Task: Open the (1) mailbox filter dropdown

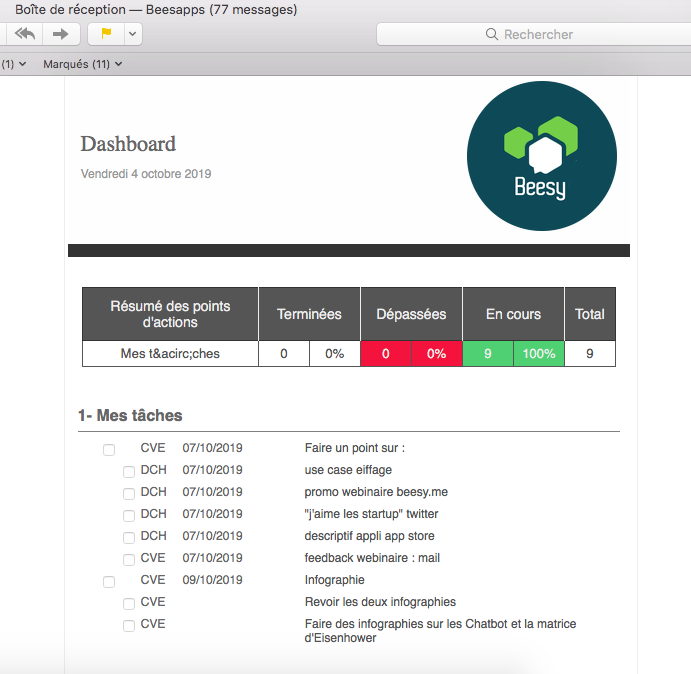Action: coord(14,64)
